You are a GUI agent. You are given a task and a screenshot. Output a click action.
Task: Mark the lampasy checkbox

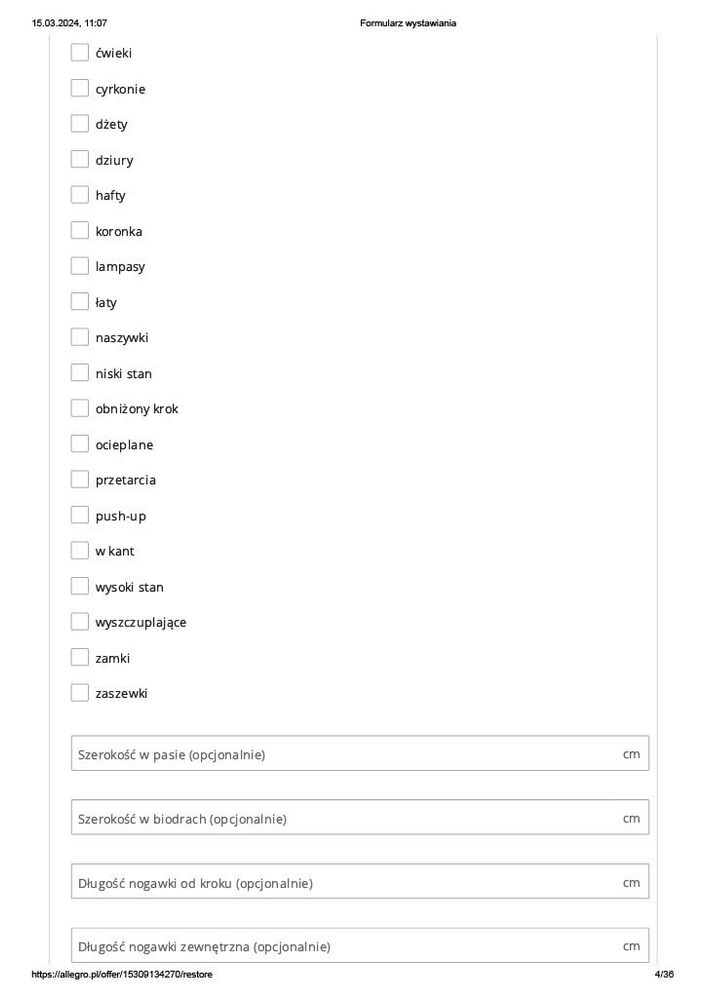coord(80,266)
